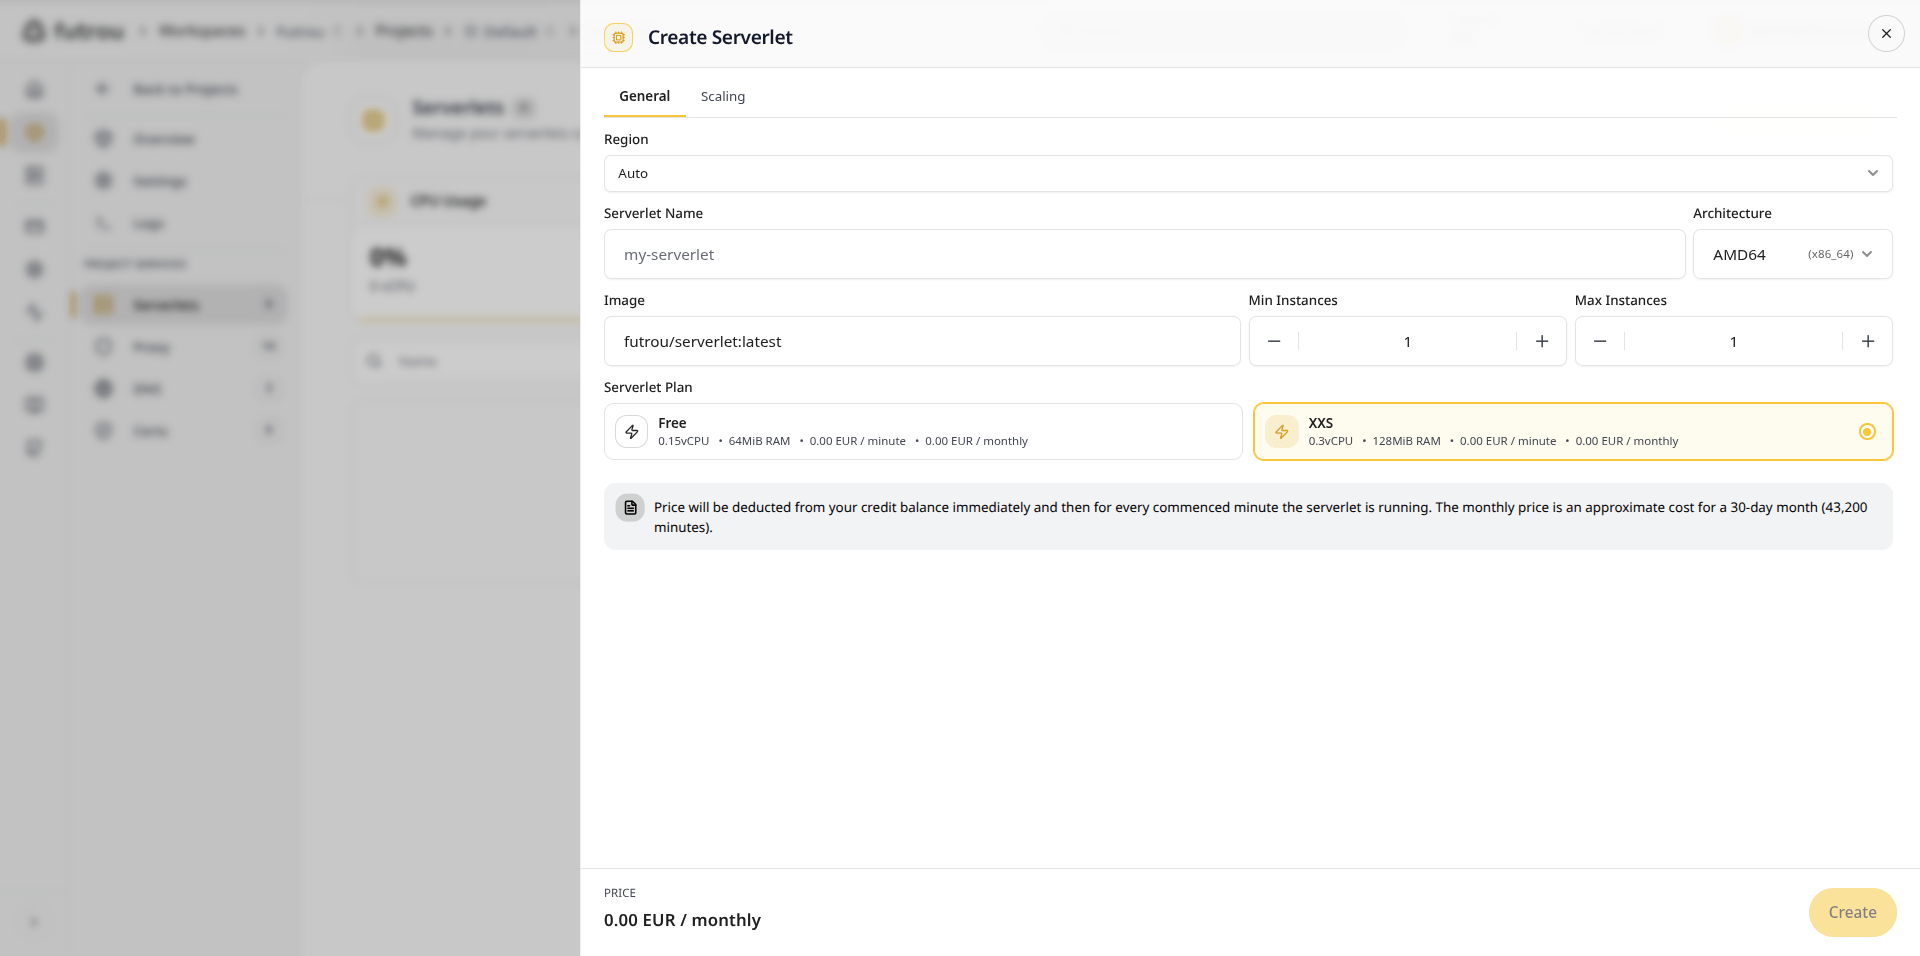1920x956 pixels.
Task: Select the Free serverlet plan
Action: [x=923, y=432]
